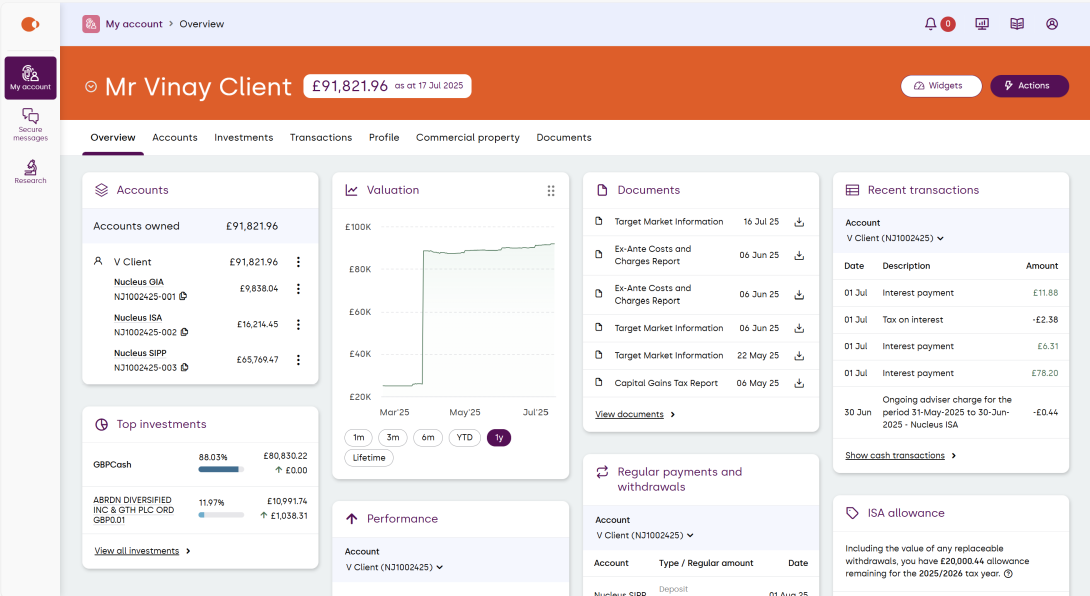
Task: Expand the client selector chevron beside name
Action: (x=91, y=87)
